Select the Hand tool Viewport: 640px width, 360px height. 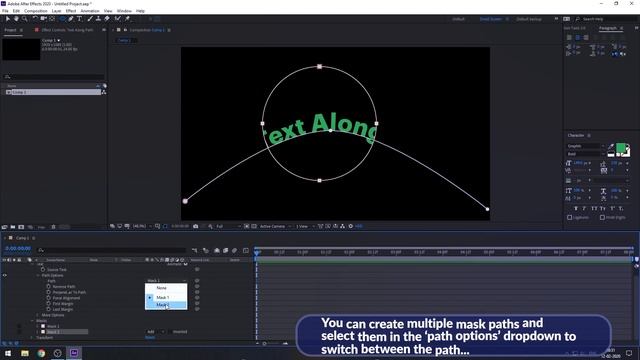pos(16,19)
